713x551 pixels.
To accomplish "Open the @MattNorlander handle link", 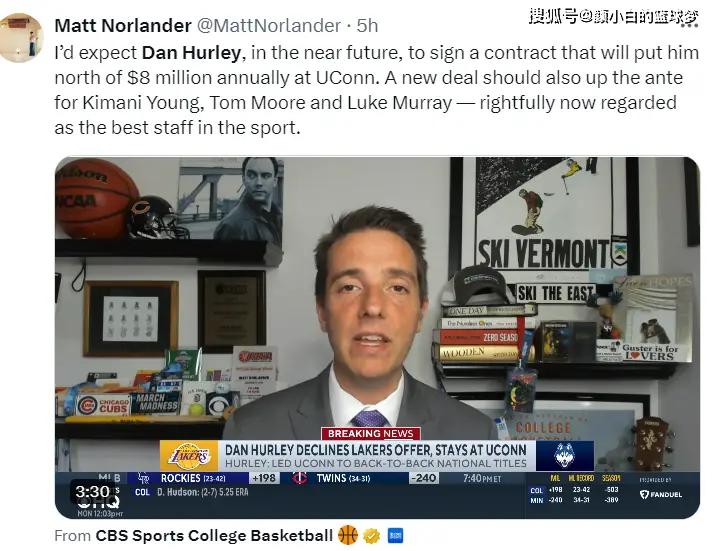I will click(268, 26).
